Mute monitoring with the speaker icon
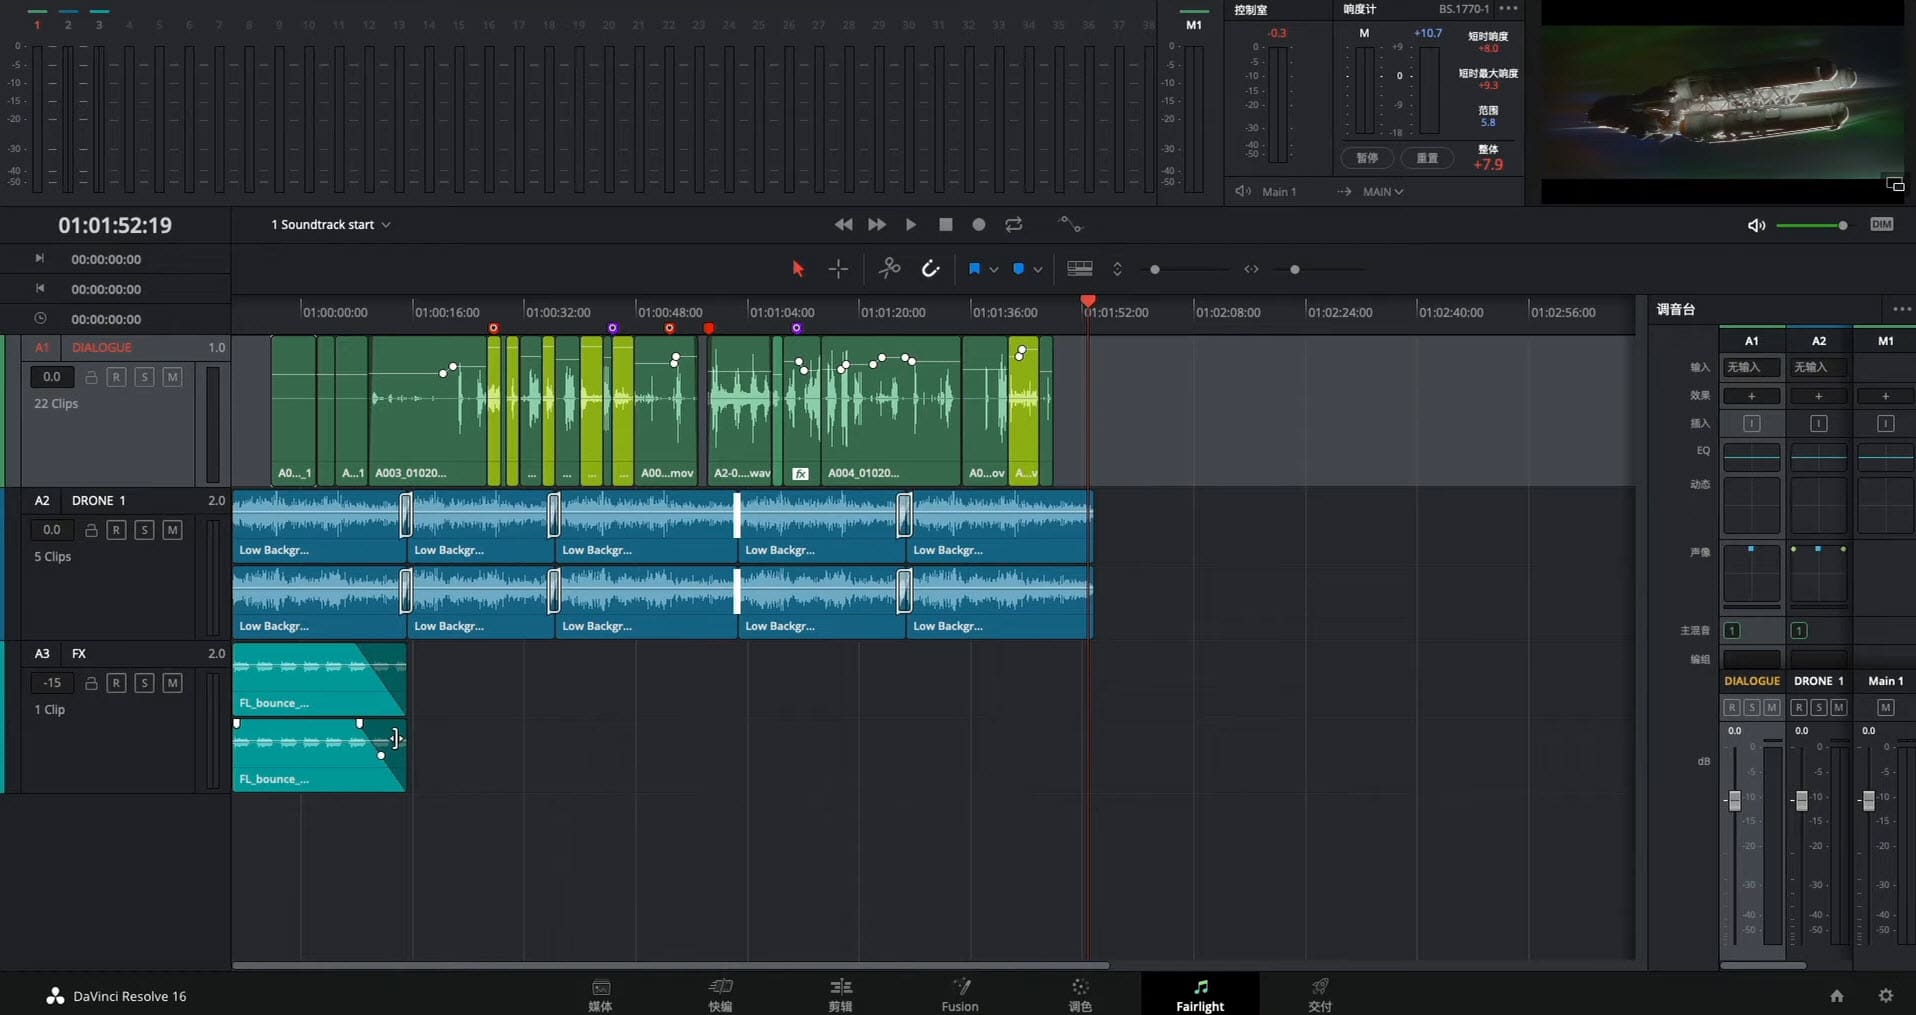 coord(1756,226)
